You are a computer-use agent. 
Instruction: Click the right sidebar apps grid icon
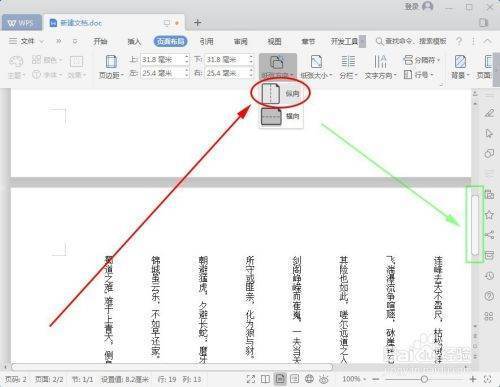click(489, 316)
